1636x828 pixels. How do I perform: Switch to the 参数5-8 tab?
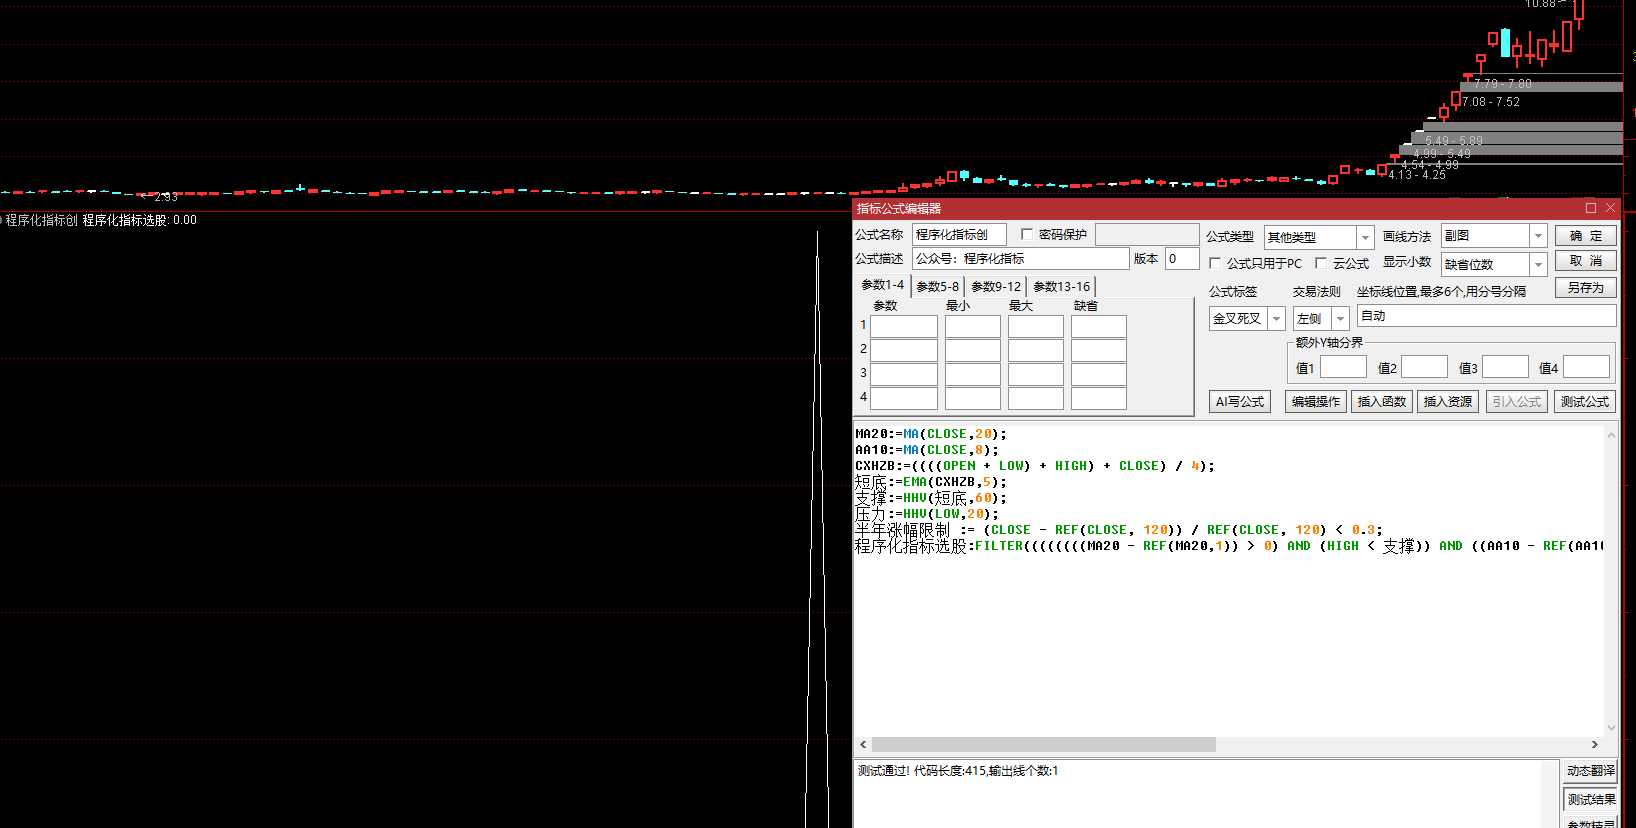pos(937,287)
